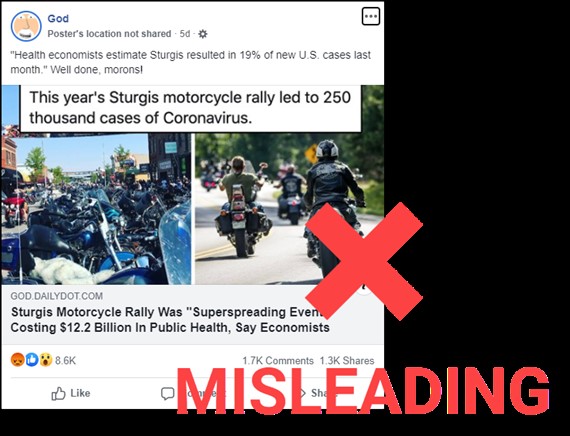Viewport: 570px width, 436px height.
Task: Click the Like button on the post
Action: click(x=71, y=393)
